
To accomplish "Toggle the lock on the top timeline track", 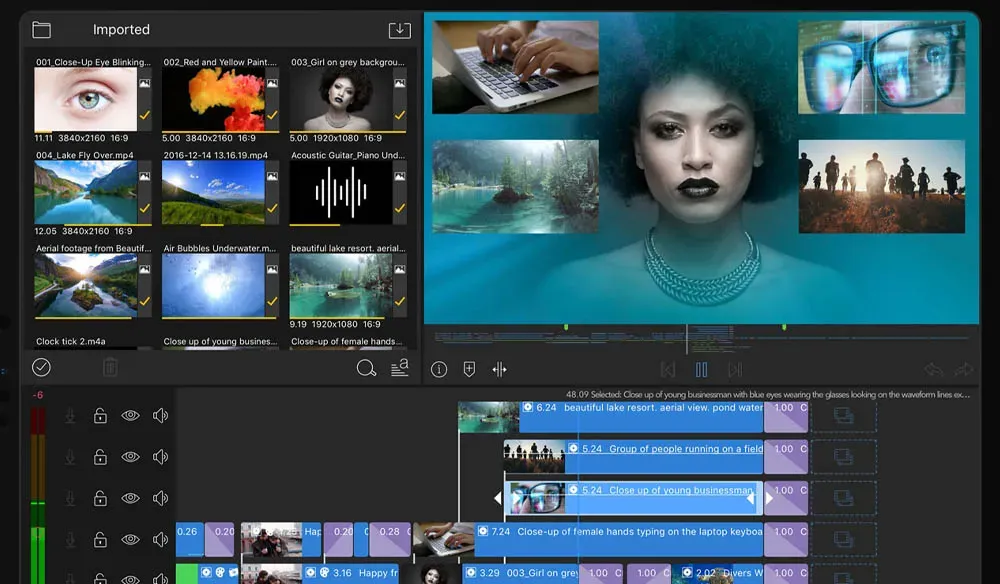I will pos(100,416).
